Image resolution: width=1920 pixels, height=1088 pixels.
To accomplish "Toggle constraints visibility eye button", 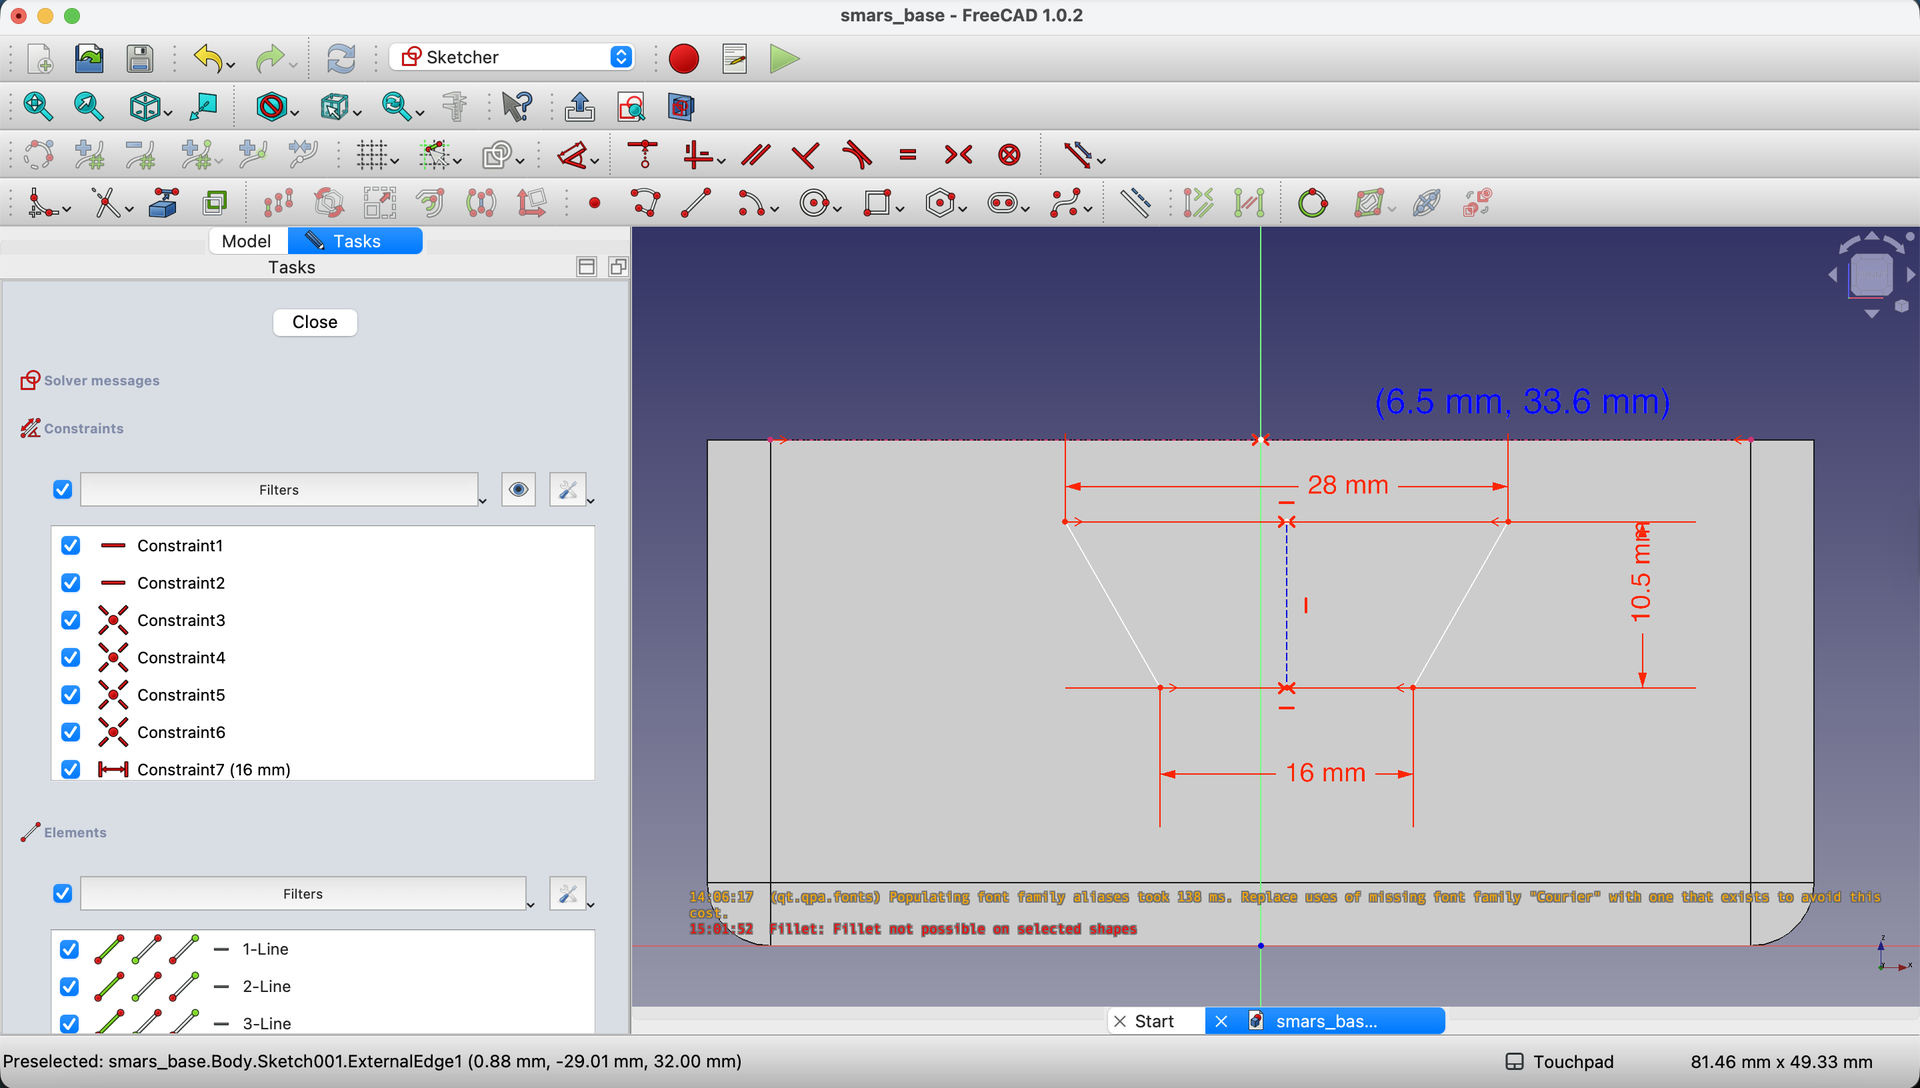I will [x=518, y=490].
